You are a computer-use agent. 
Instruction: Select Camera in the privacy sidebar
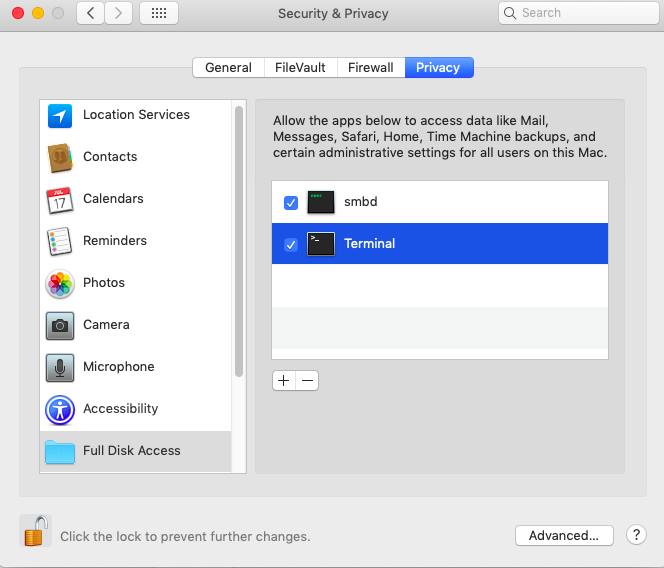[106, 325]
